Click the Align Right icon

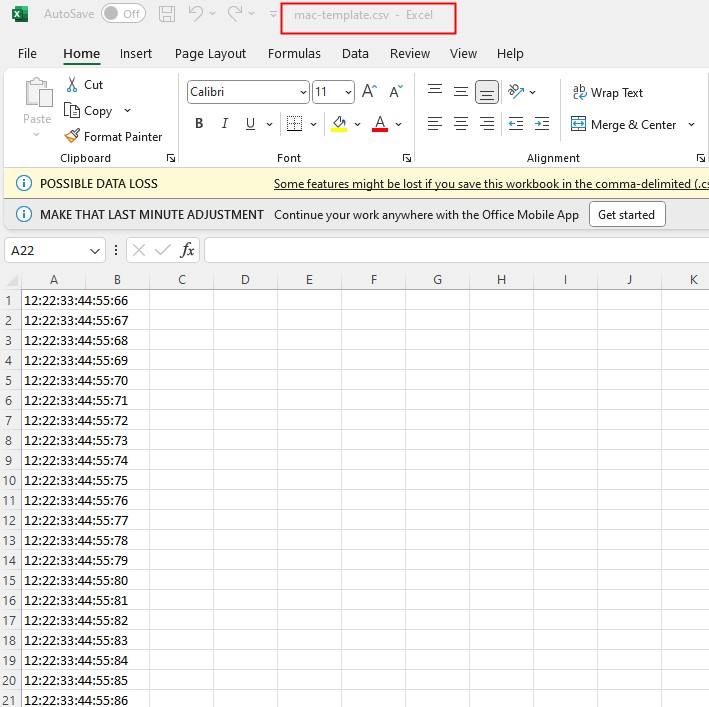[x=487, y=123]
